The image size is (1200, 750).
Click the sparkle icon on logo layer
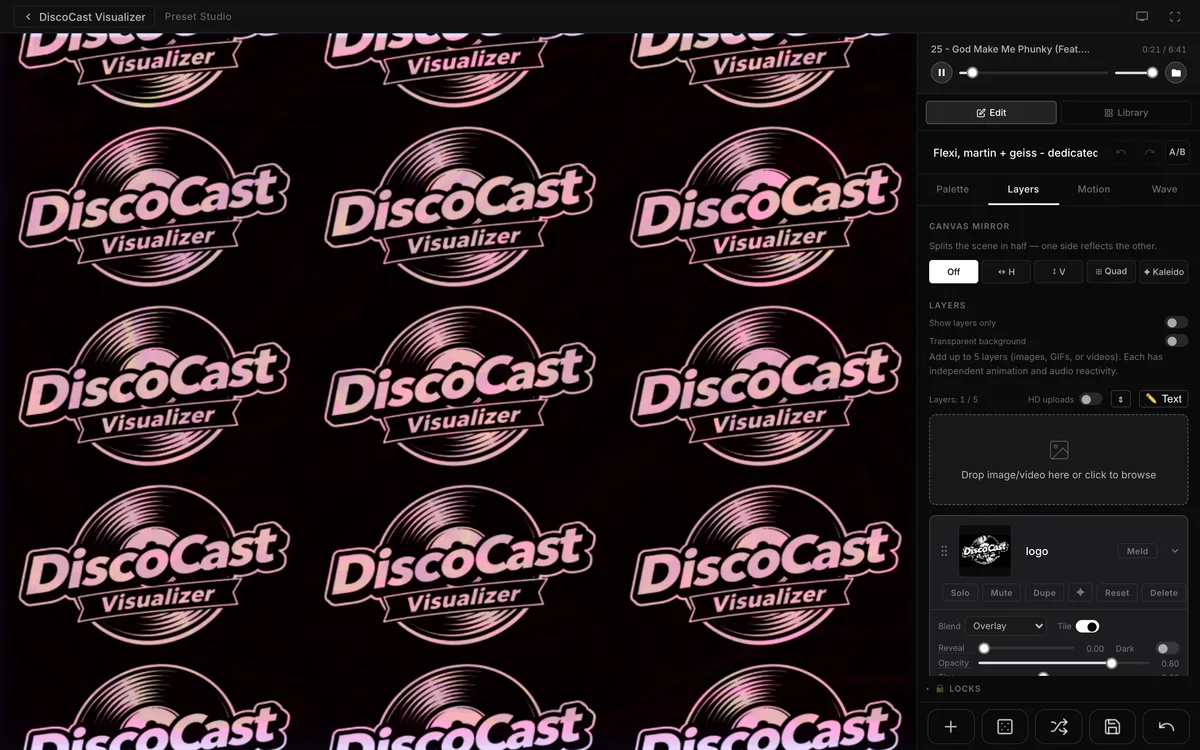(1080, 592)
